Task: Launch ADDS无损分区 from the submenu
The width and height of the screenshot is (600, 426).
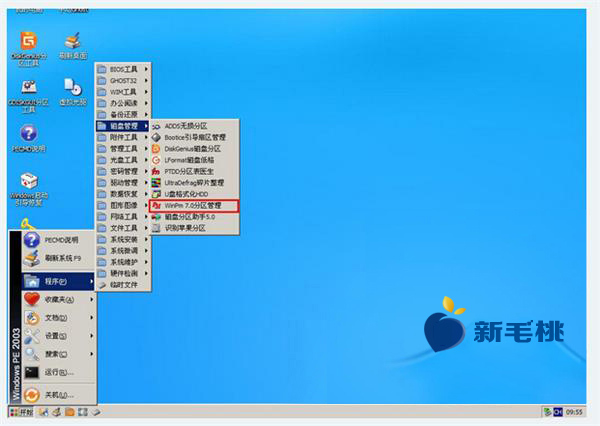Action: click(195, 126)
